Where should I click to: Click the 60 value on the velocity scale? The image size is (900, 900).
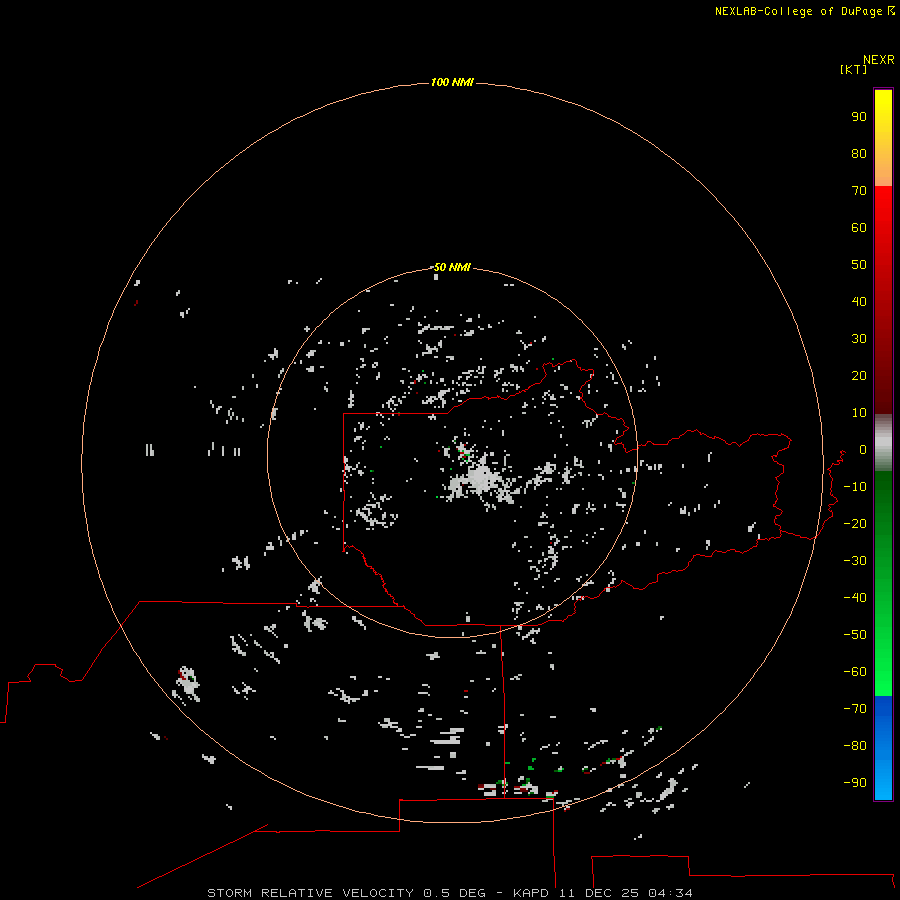[859, 228]
